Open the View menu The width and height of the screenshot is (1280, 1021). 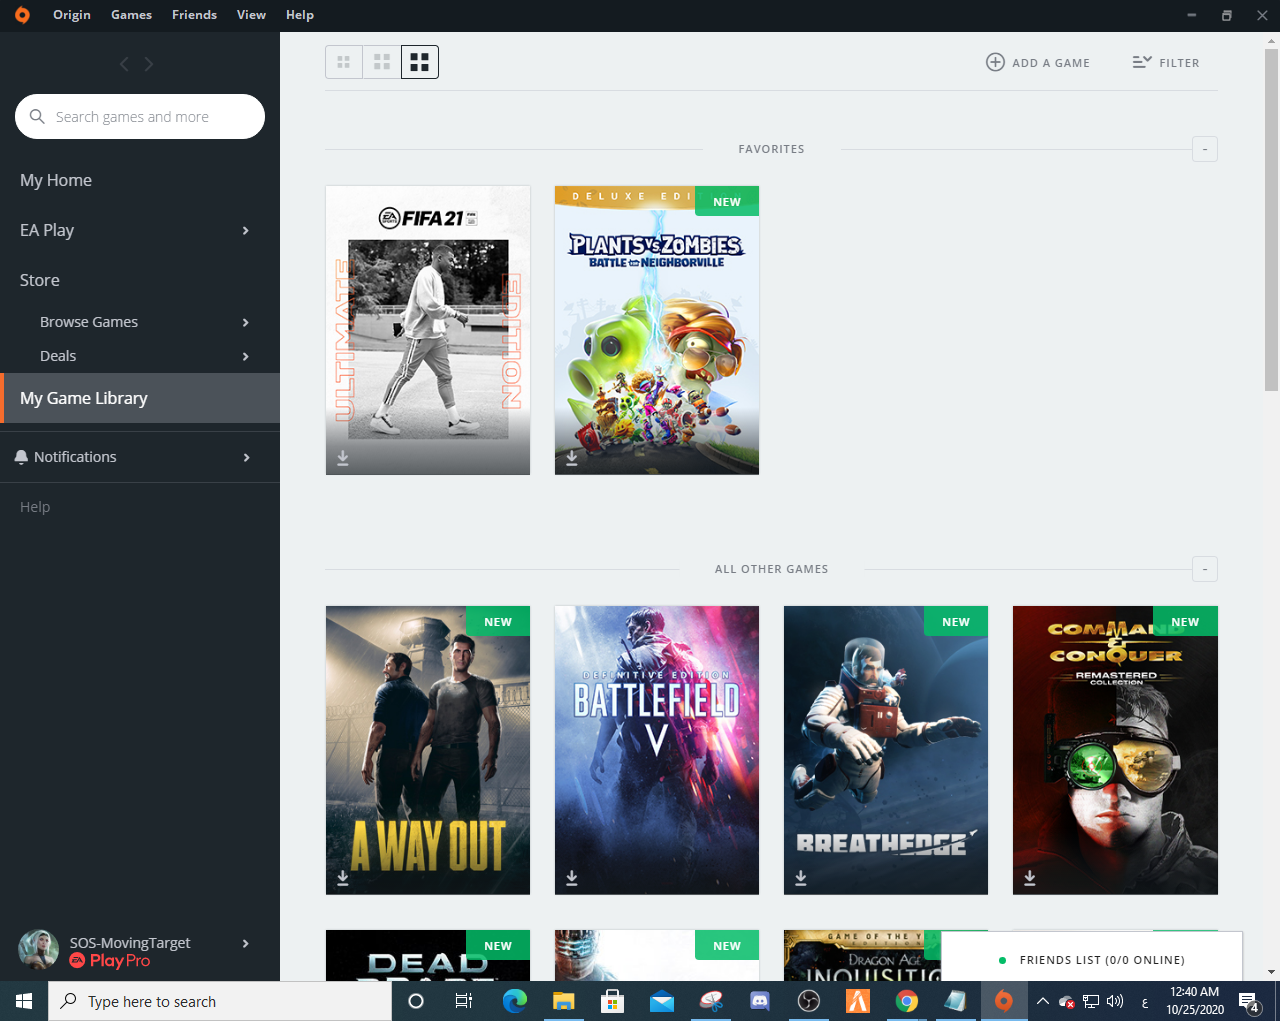click(x=251, y=15)
